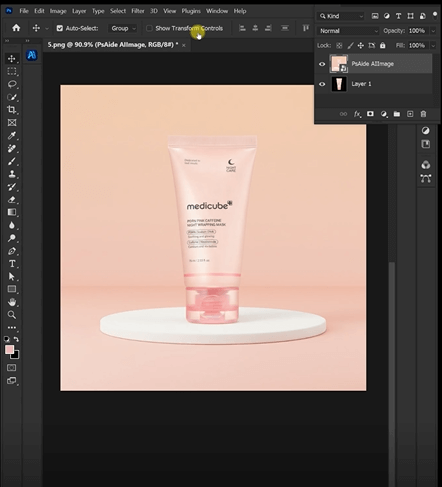Open the Auto-Select Group dropdown

pos(123,28)
